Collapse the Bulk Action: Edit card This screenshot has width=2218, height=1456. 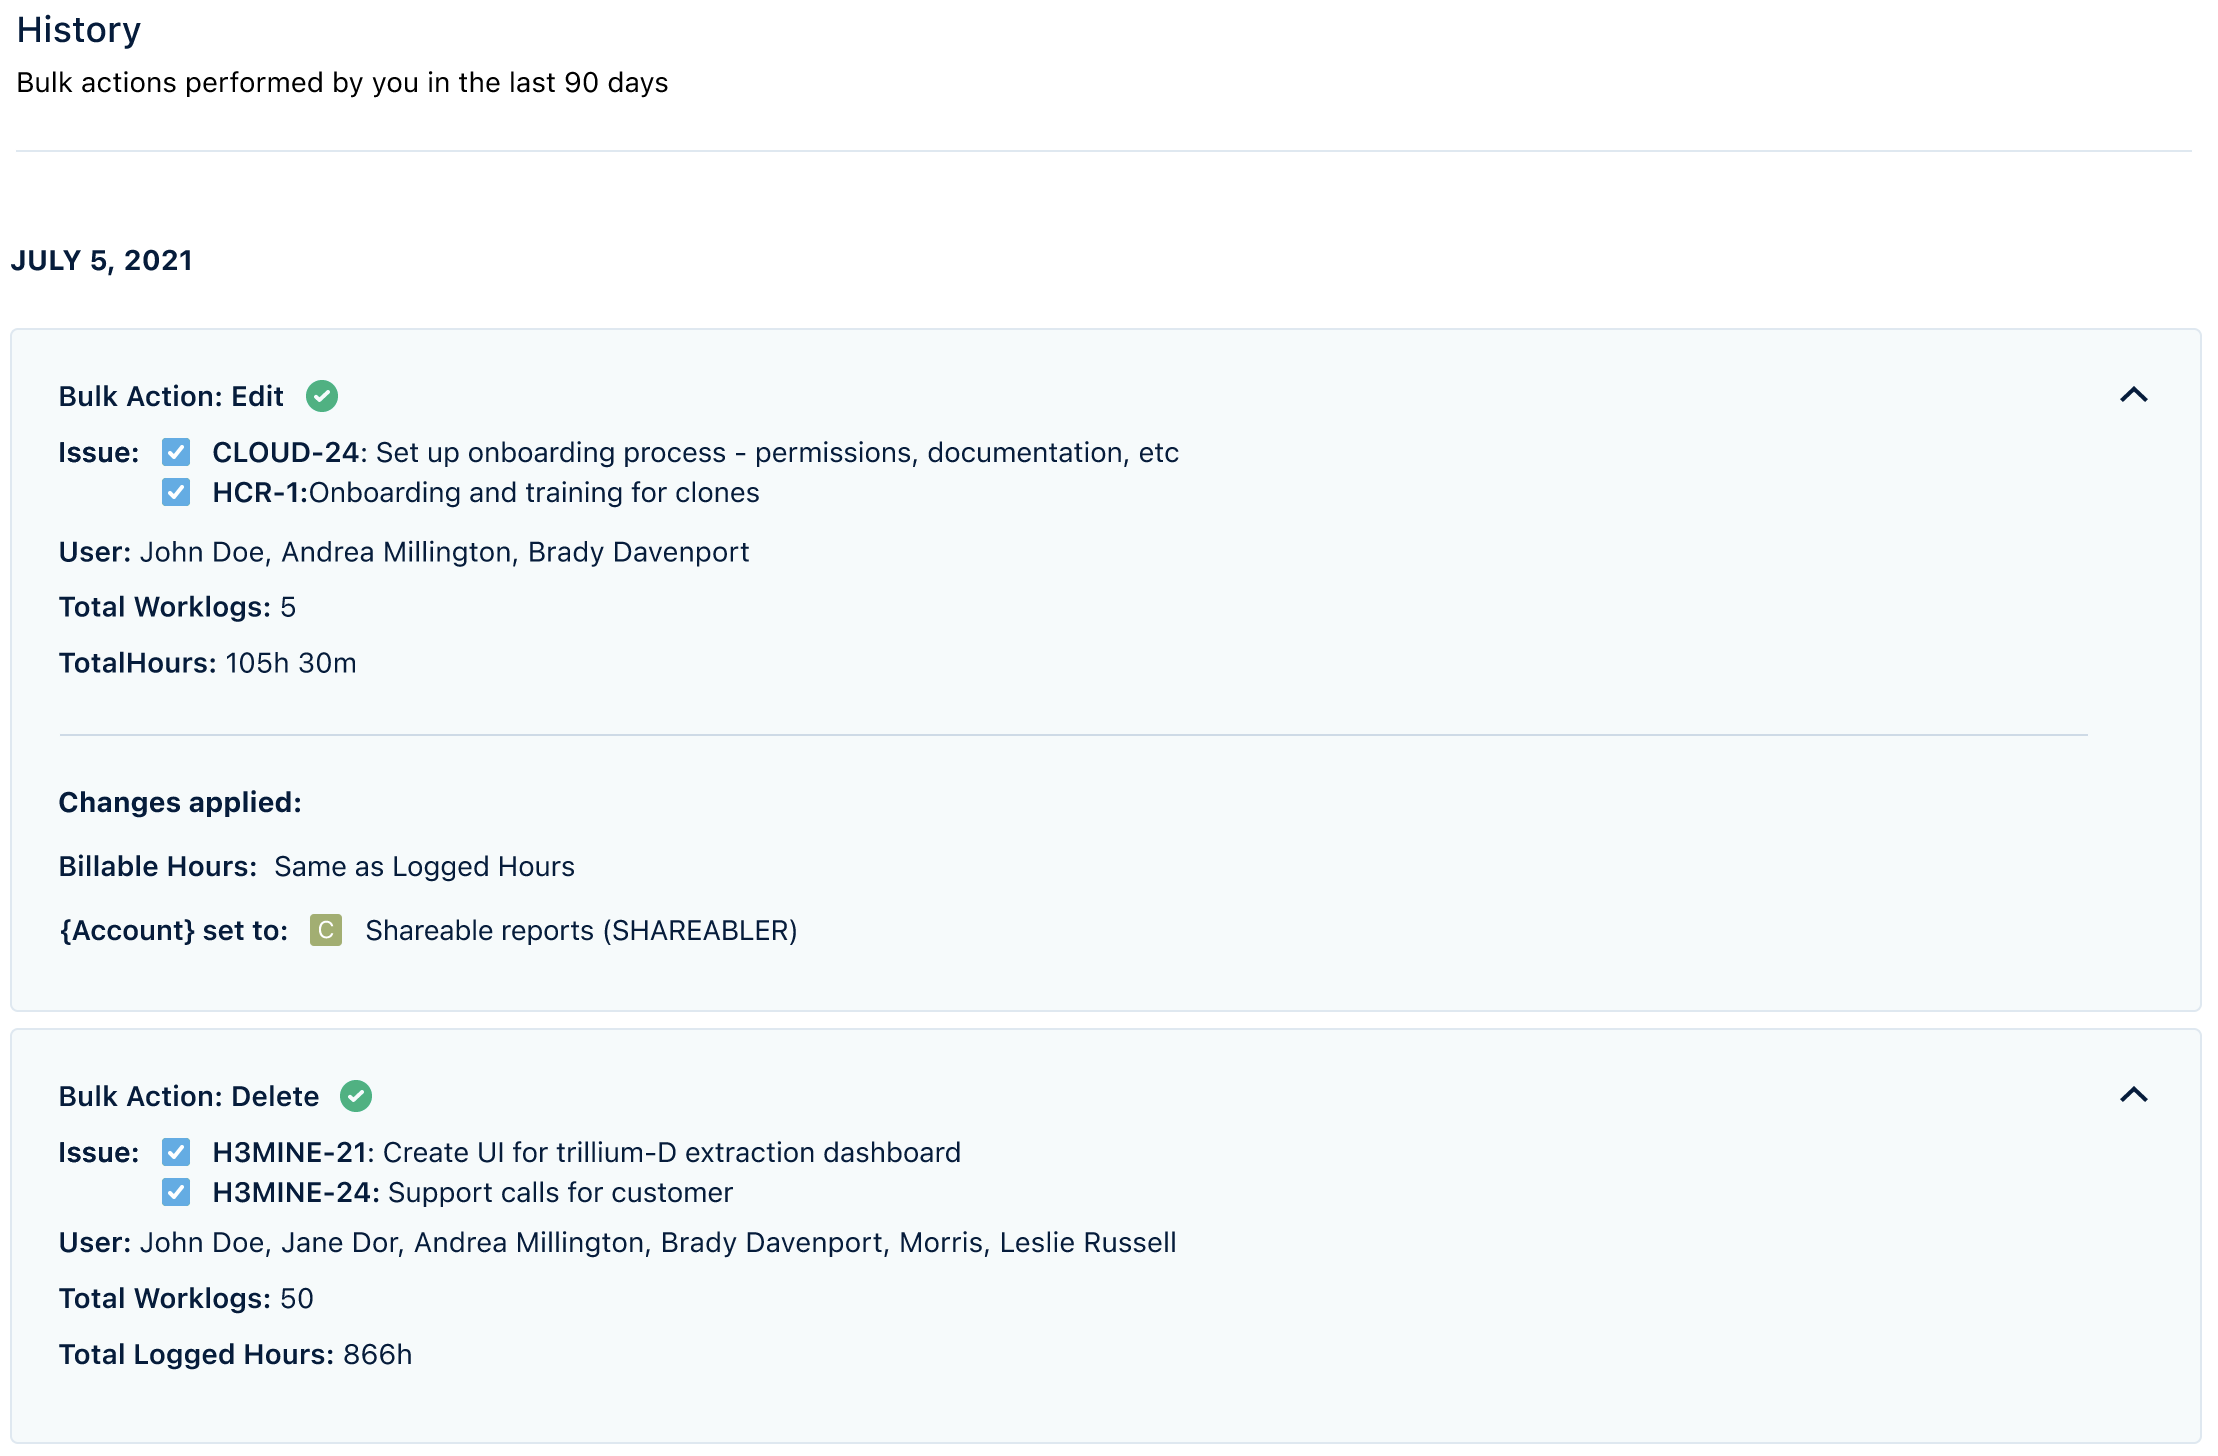tap(2133, 395)
